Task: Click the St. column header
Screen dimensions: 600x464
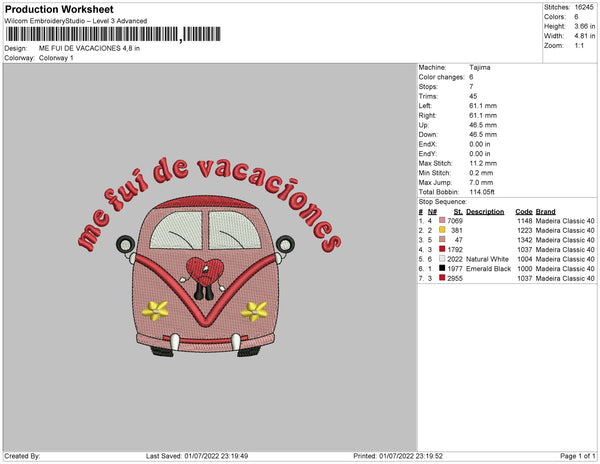Action: (457, 212)
